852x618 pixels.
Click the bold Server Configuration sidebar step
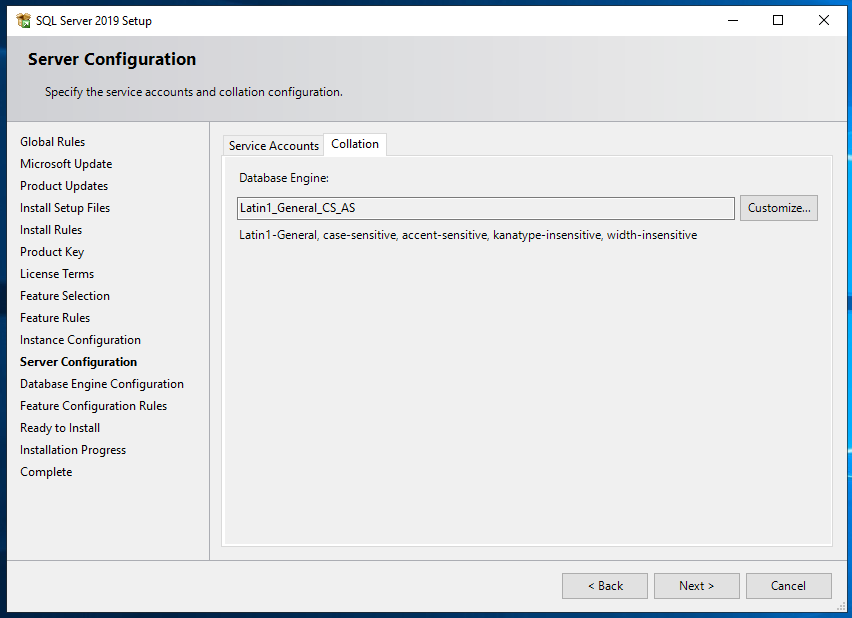point(79,362)
